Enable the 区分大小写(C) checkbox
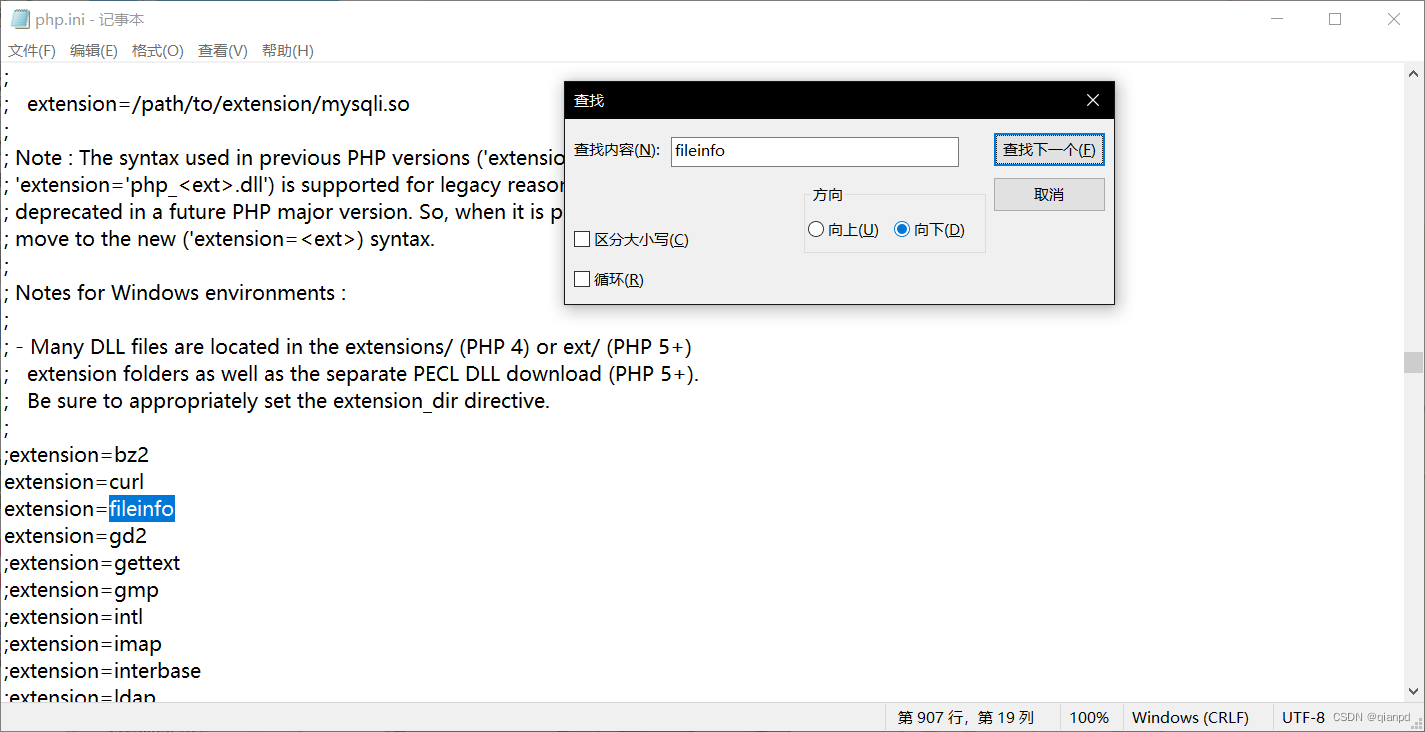Image resolution: width=1425 pixels, height=732 pixels. (582, 239)
